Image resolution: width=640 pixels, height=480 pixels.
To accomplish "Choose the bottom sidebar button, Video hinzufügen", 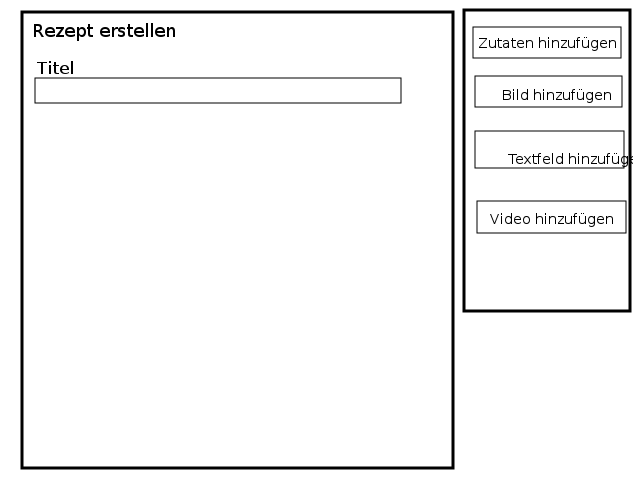I will click(x=551, y=217).
